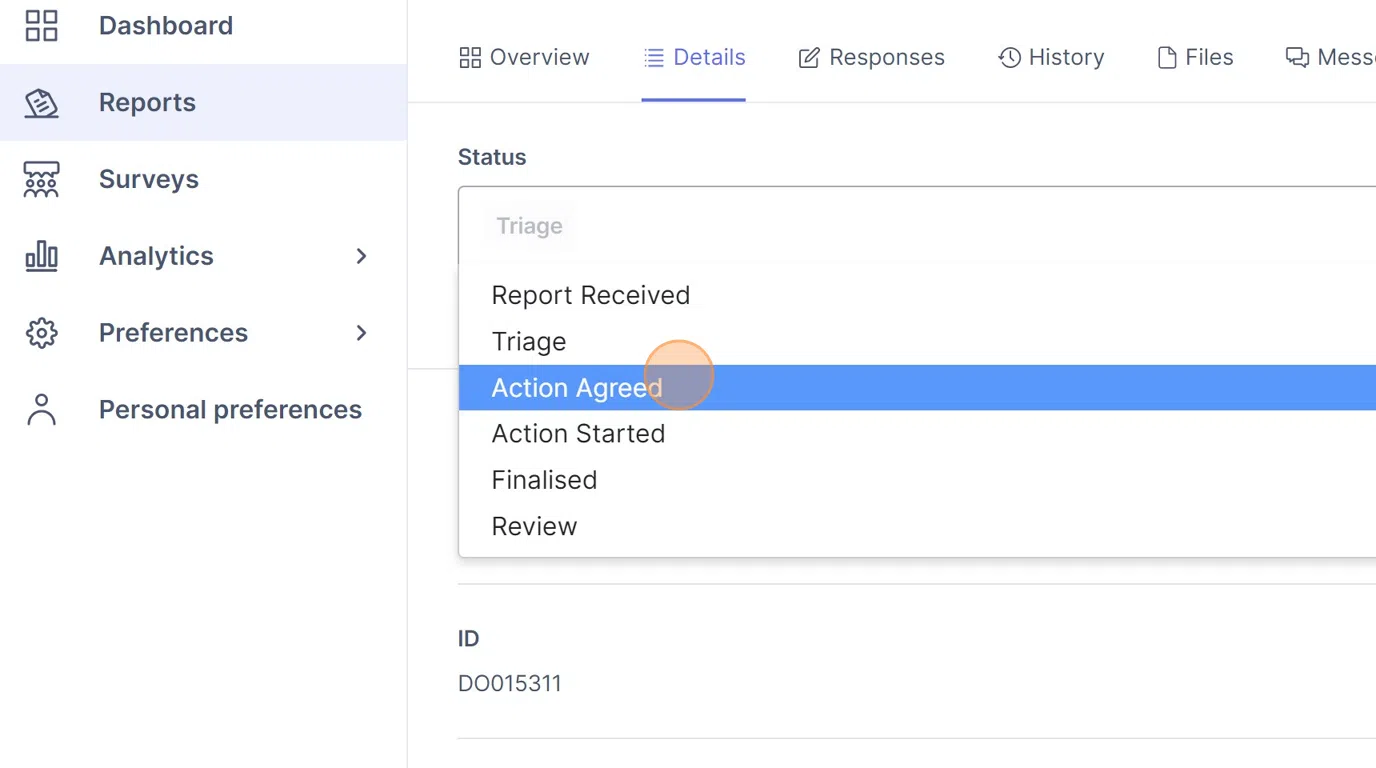
Task: Select Action Agreed status option
Action: [577, 388]
